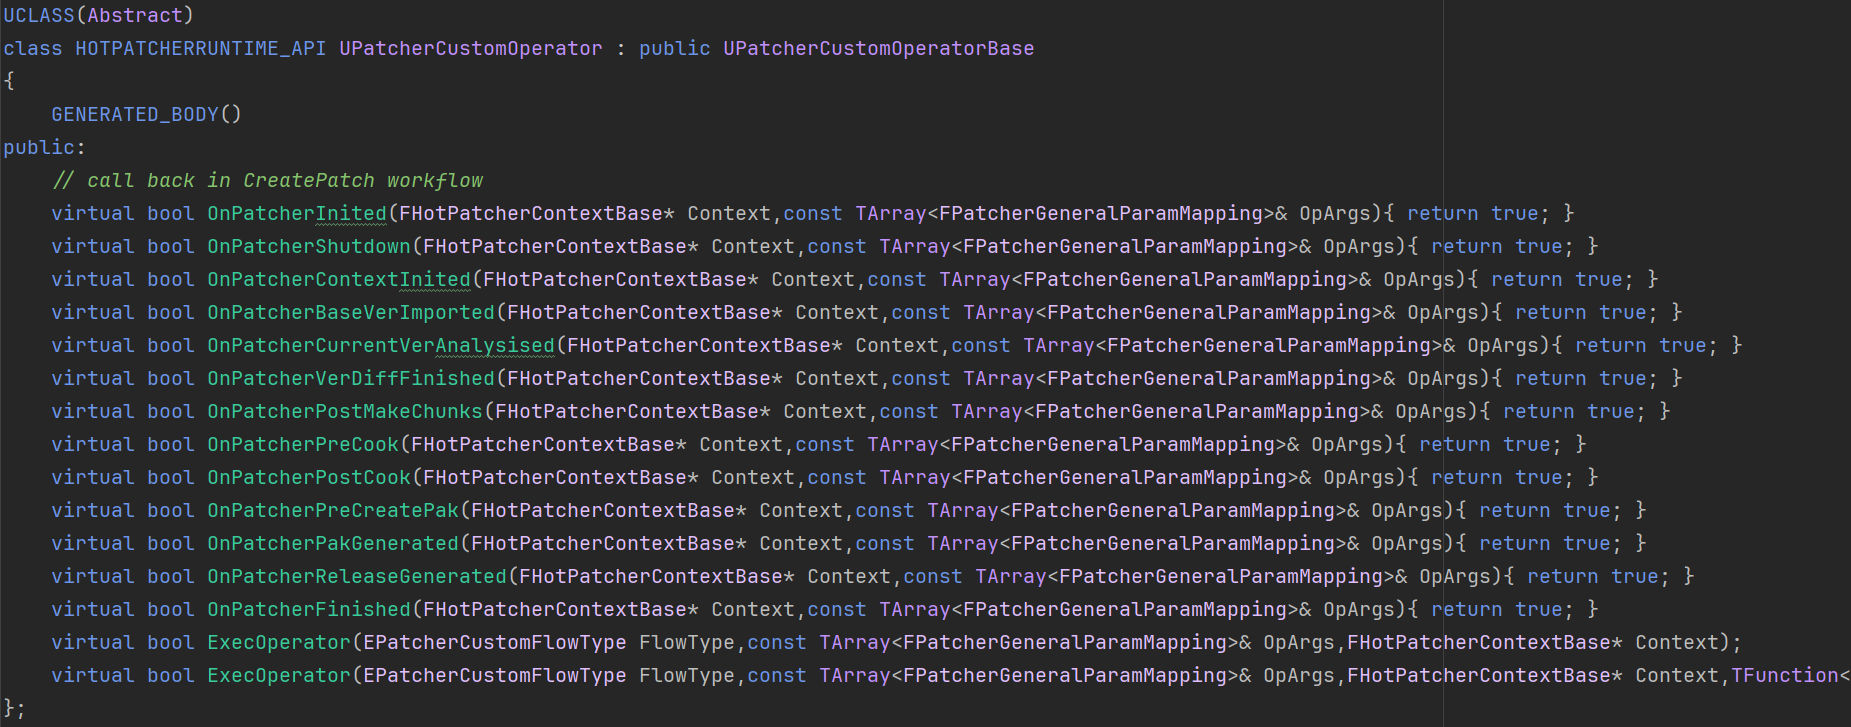Viewport: 1851px width, 727px height.
Task: Click the OnPatcherBaseVerImported method name
Action: point(350,312)
